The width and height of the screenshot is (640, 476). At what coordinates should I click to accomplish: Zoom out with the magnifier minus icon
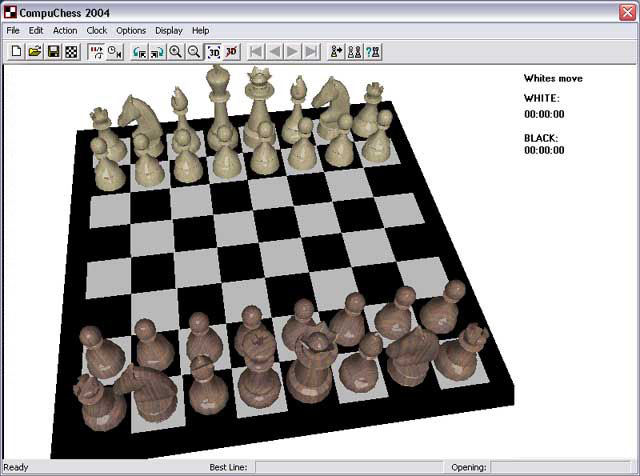point(194,51)
